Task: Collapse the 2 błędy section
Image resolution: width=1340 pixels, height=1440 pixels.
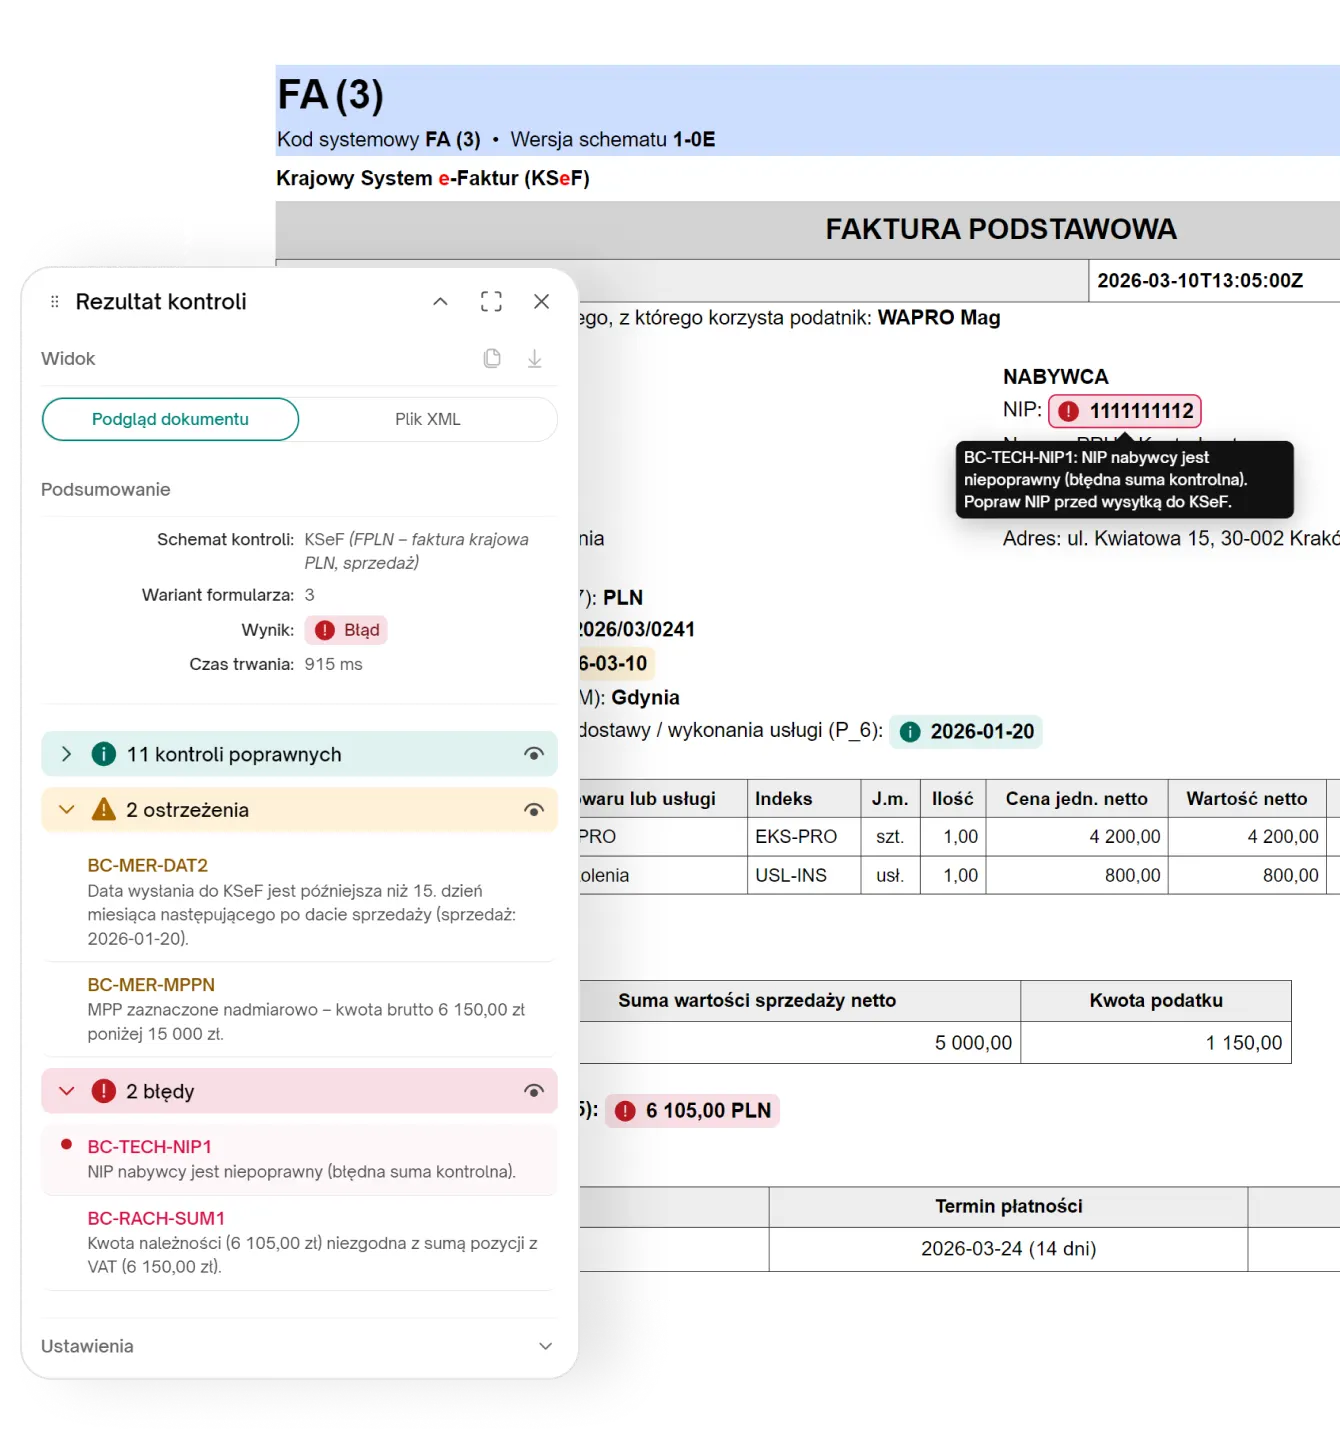Action: (x=66, y=1091)
